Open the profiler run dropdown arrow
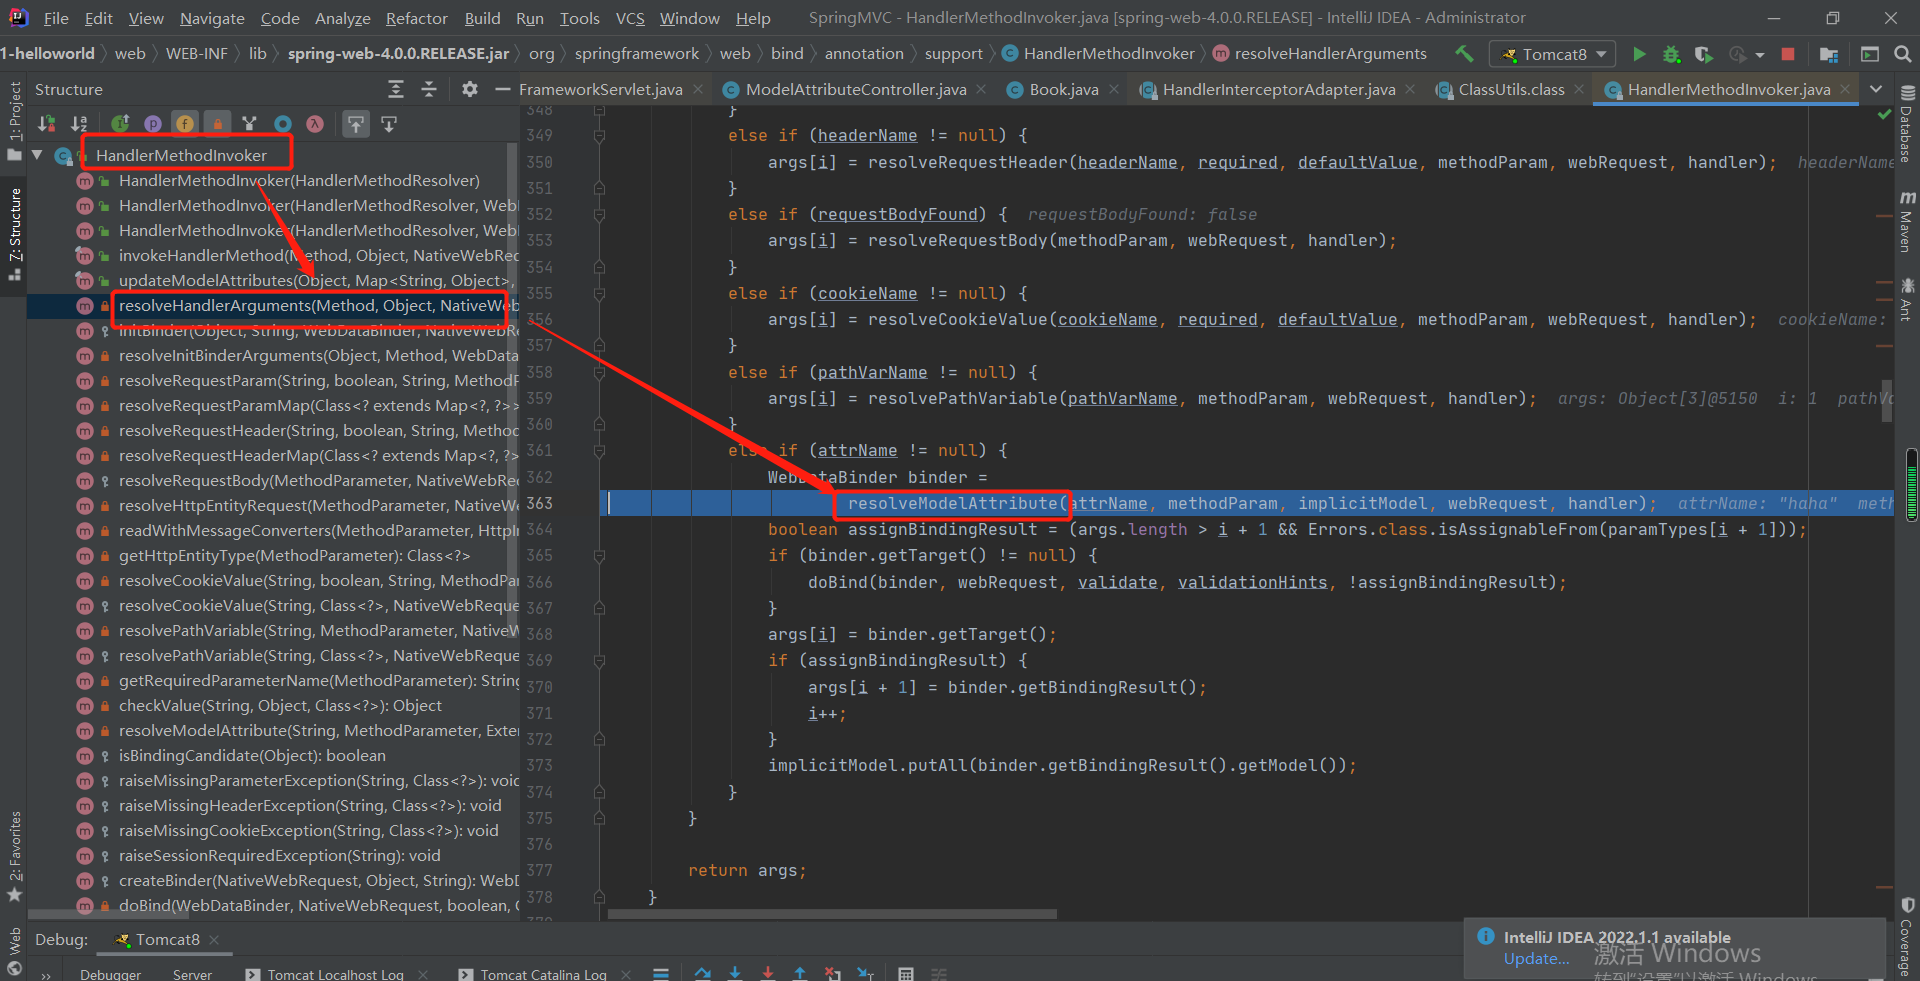 point(1759,55)
